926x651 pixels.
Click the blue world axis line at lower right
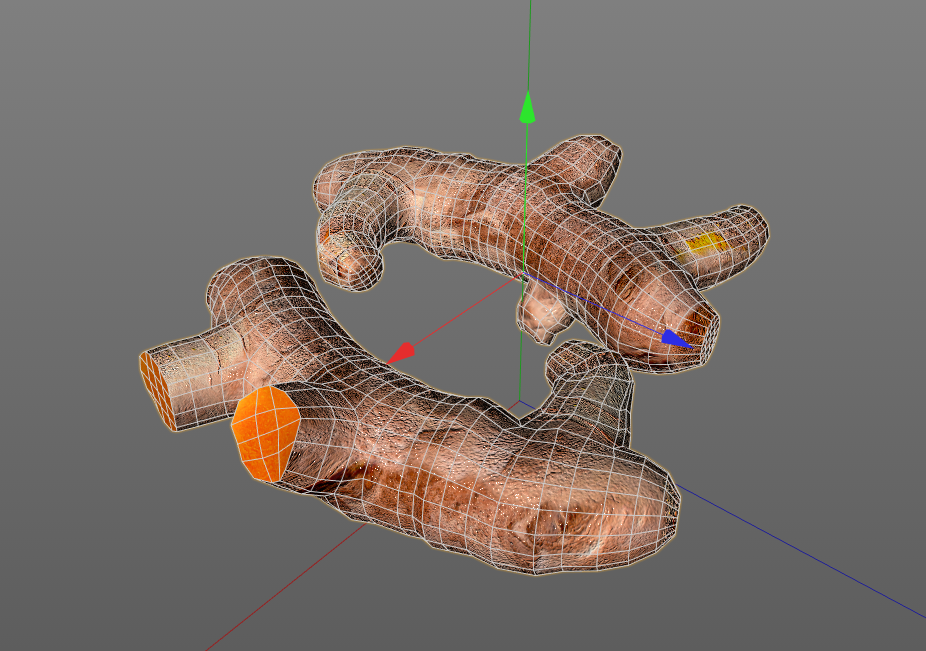tap(803, 554)
